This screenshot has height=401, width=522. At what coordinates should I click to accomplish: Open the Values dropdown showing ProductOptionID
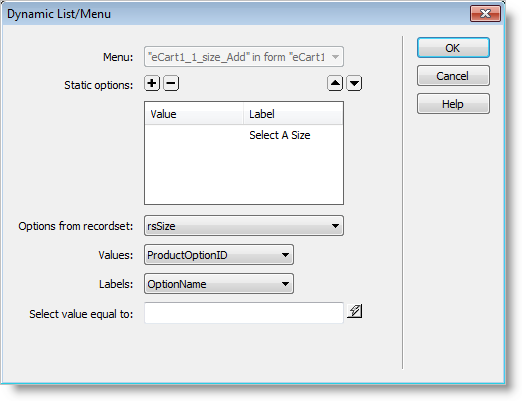(x=219, y=255)
